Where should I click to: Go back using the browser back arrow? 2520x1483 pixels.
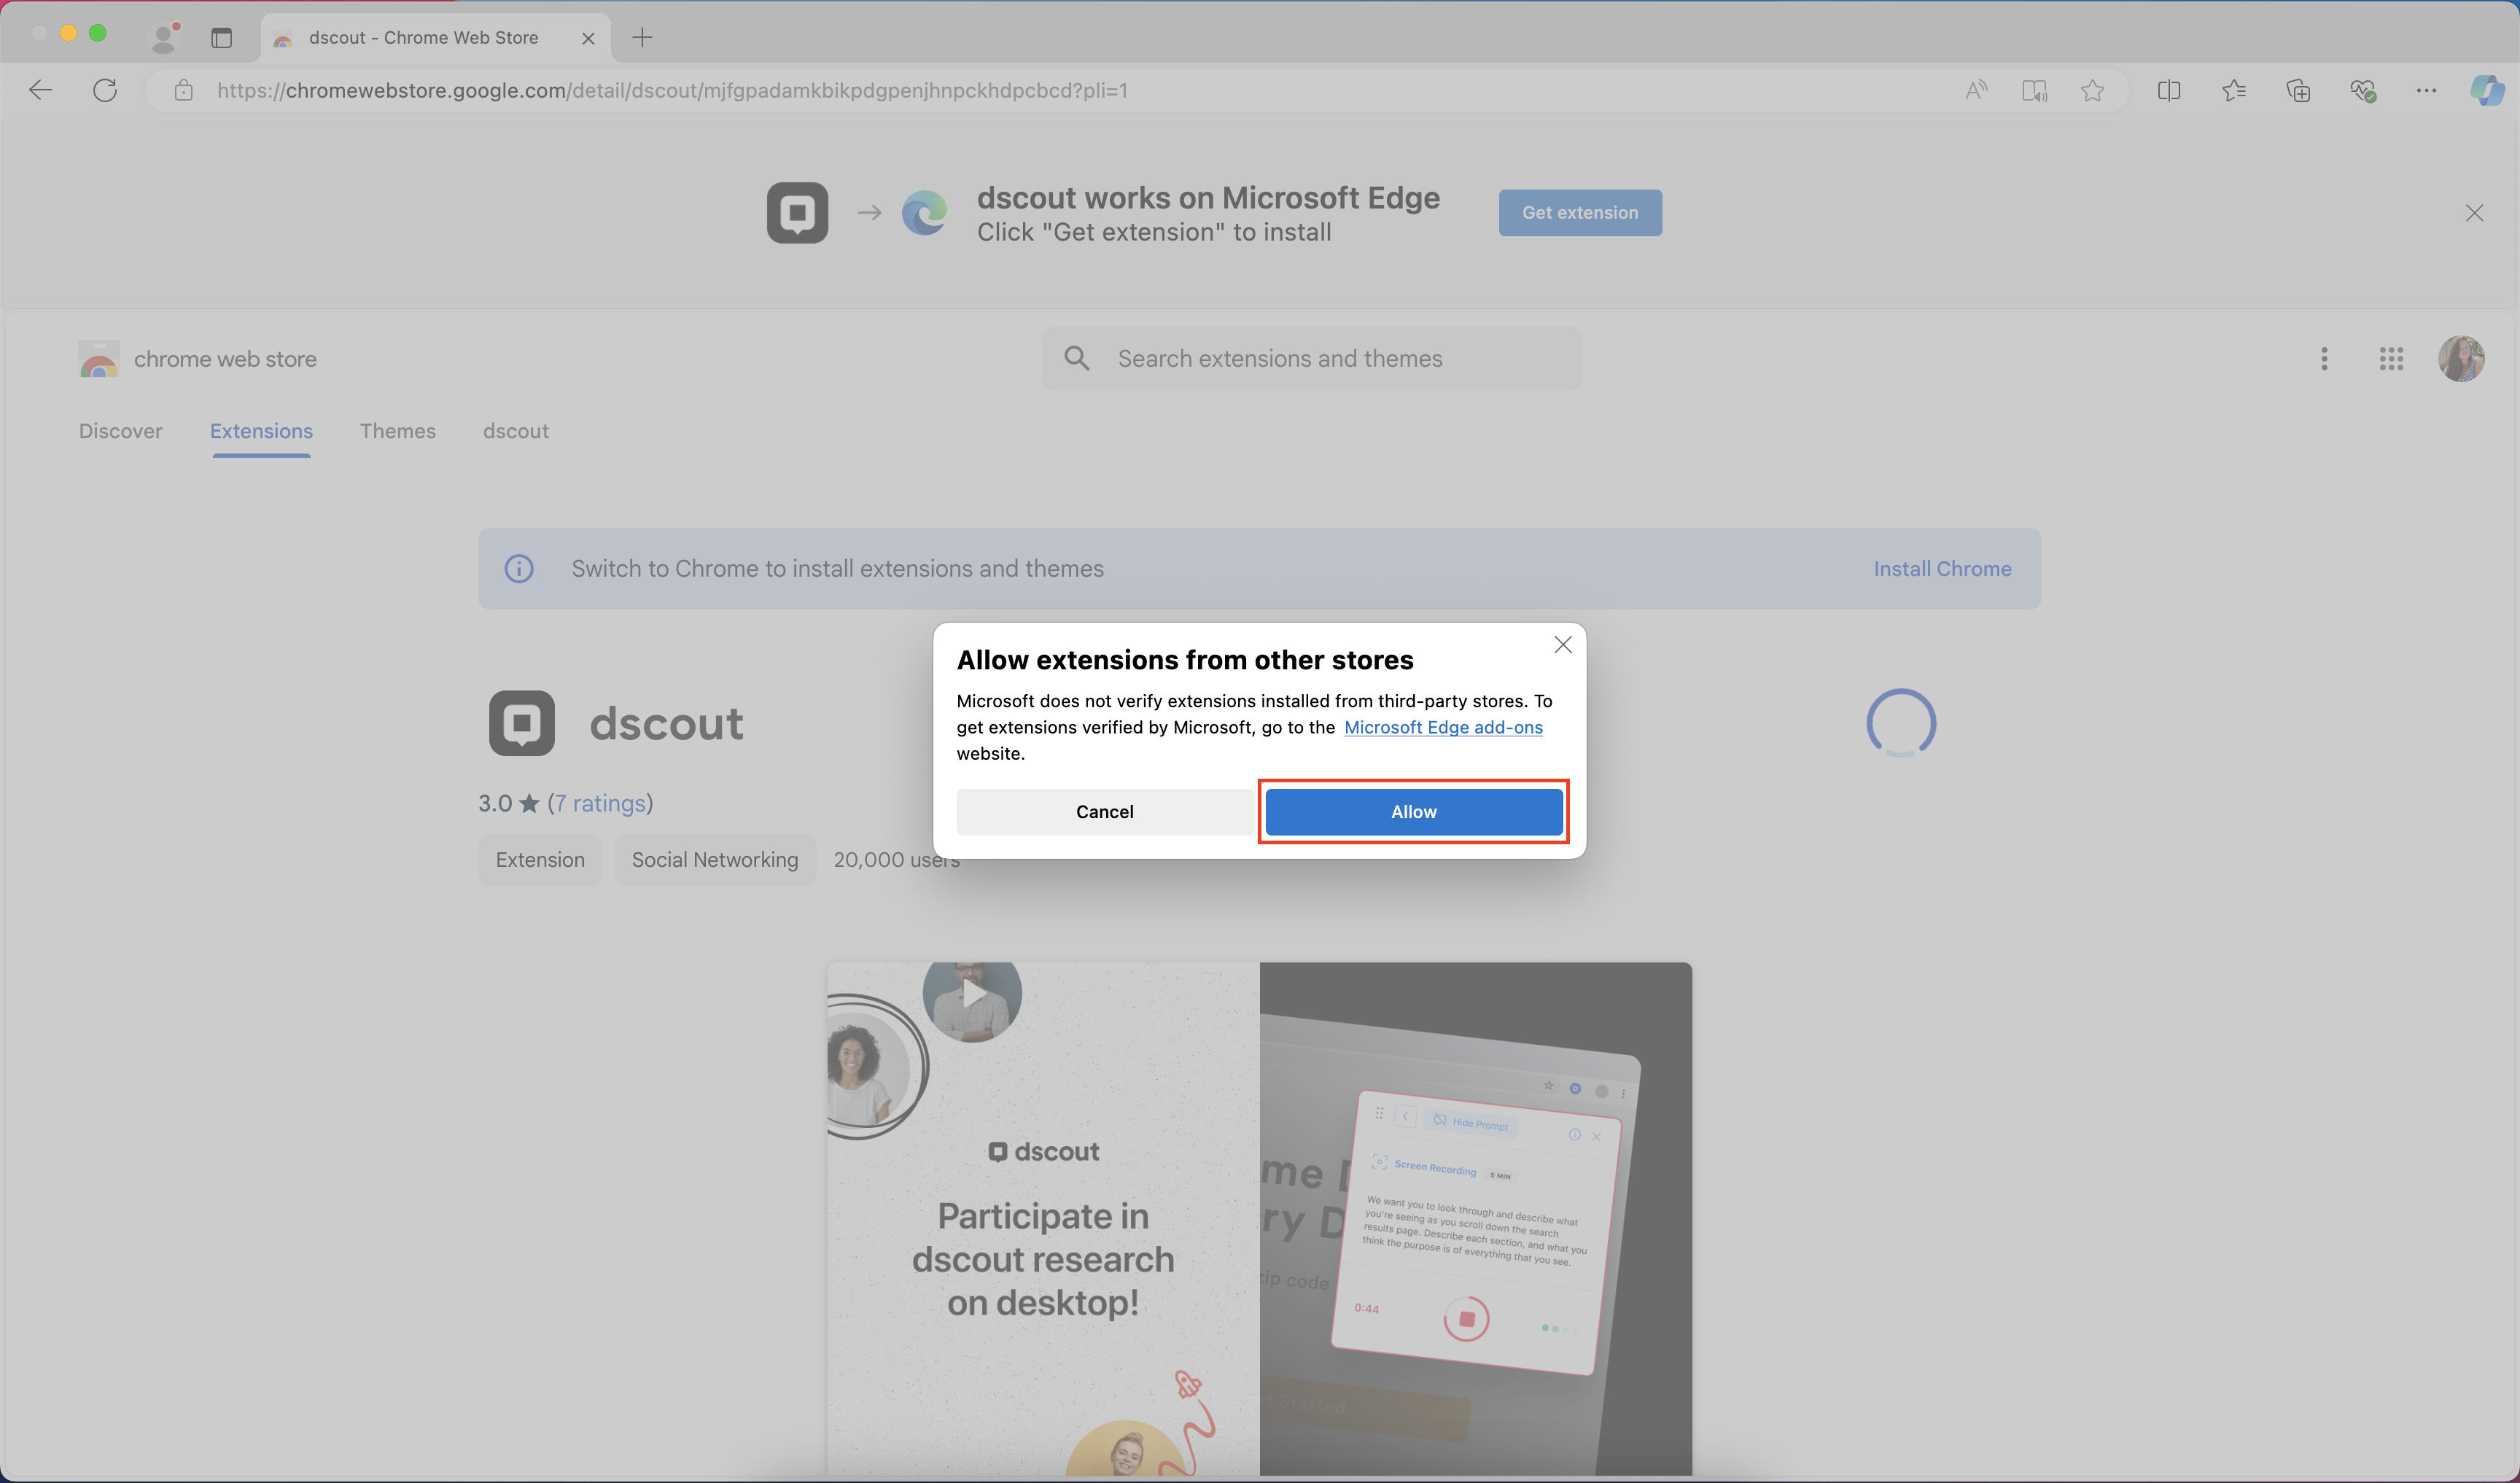tap(40, 90)
